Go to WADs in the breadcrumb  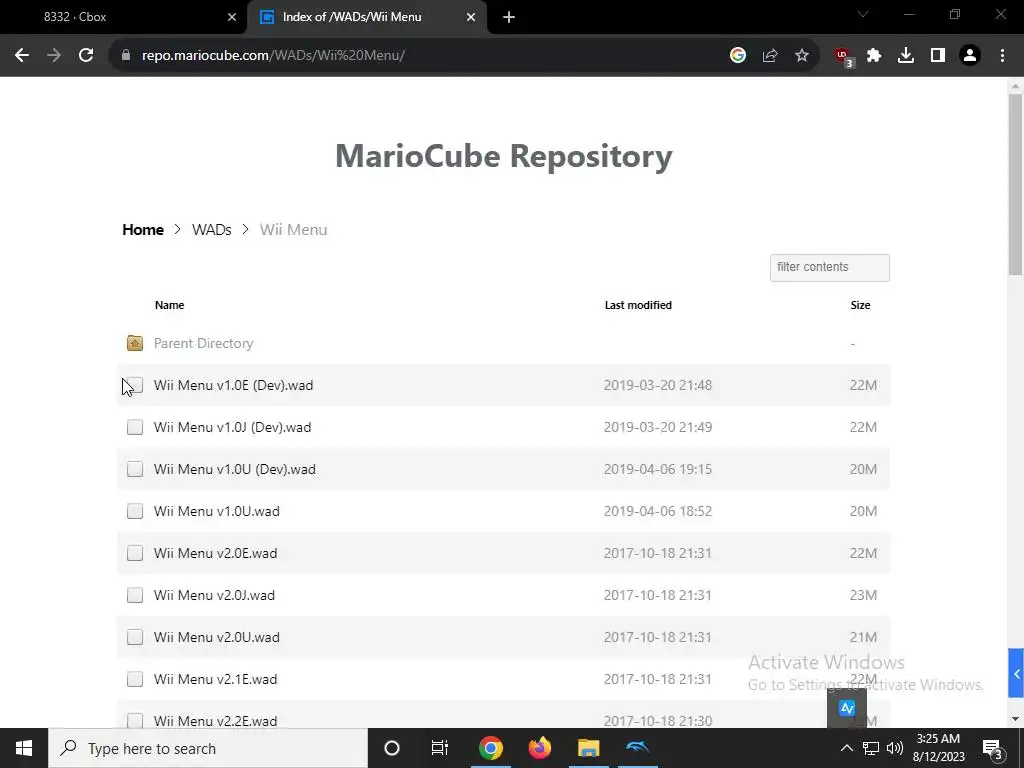(212, 230)
